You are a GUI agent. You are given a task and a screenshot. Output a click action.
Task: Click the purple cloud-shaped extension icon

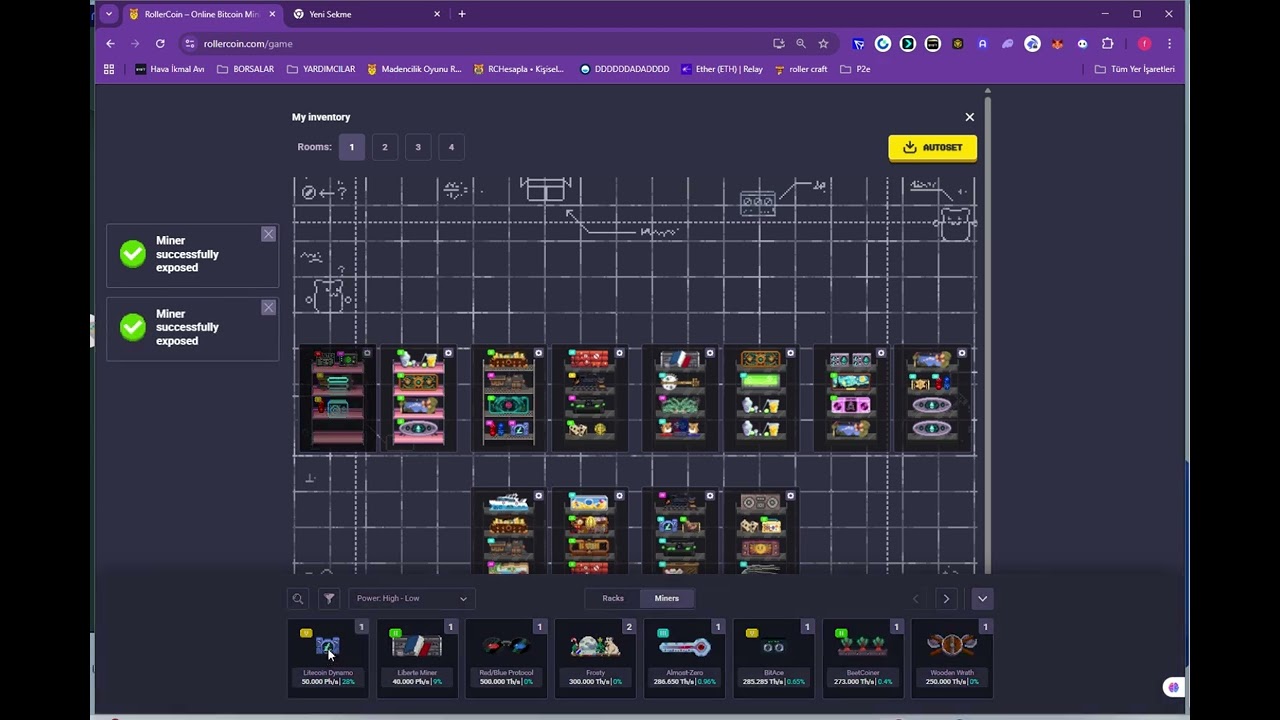tap(1007, 44)
